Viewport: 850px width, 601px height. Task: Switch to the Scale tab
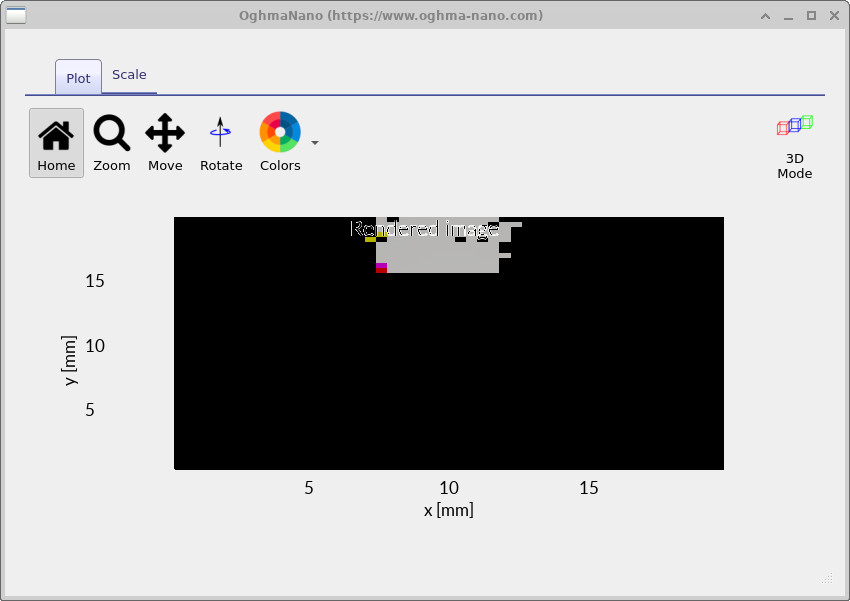[x=129, y=74]
